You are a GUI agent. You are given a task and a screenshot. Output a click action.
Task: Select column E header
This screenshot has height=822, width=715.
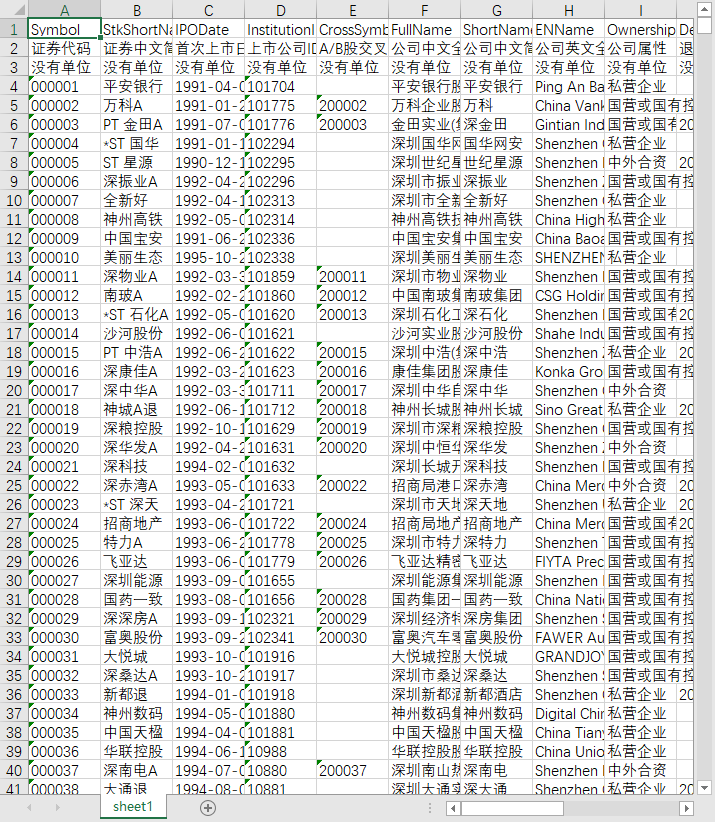(x=352, y=10)
